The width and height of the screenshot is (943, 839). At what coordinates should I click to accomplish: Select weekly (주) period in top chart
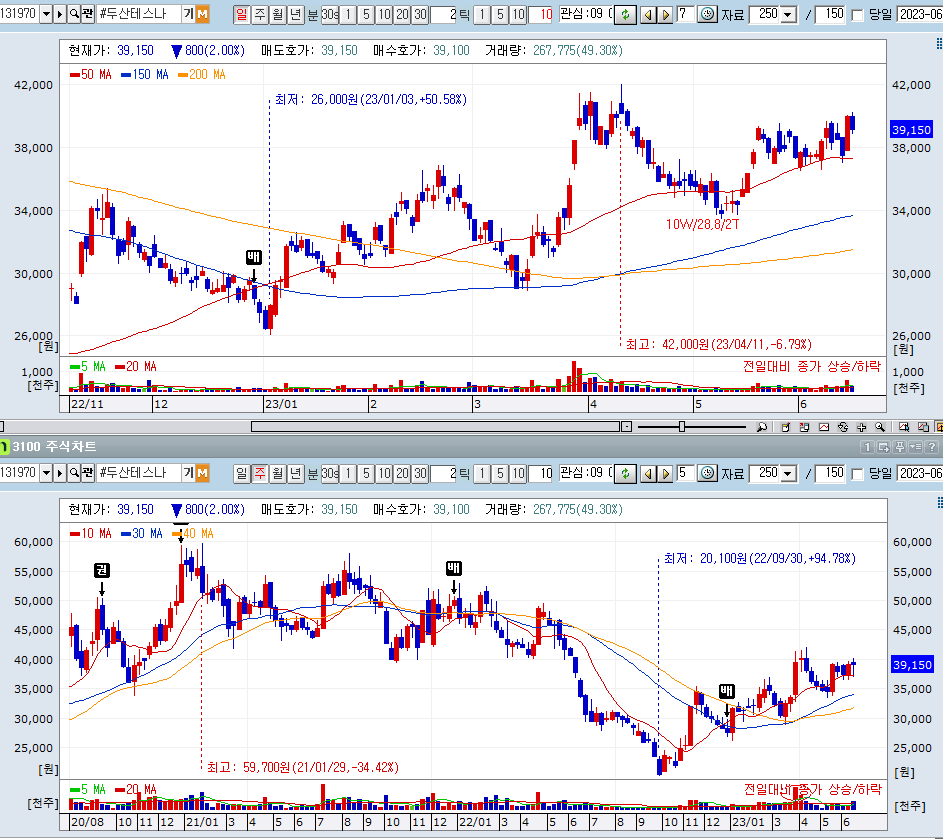[260, 14]
